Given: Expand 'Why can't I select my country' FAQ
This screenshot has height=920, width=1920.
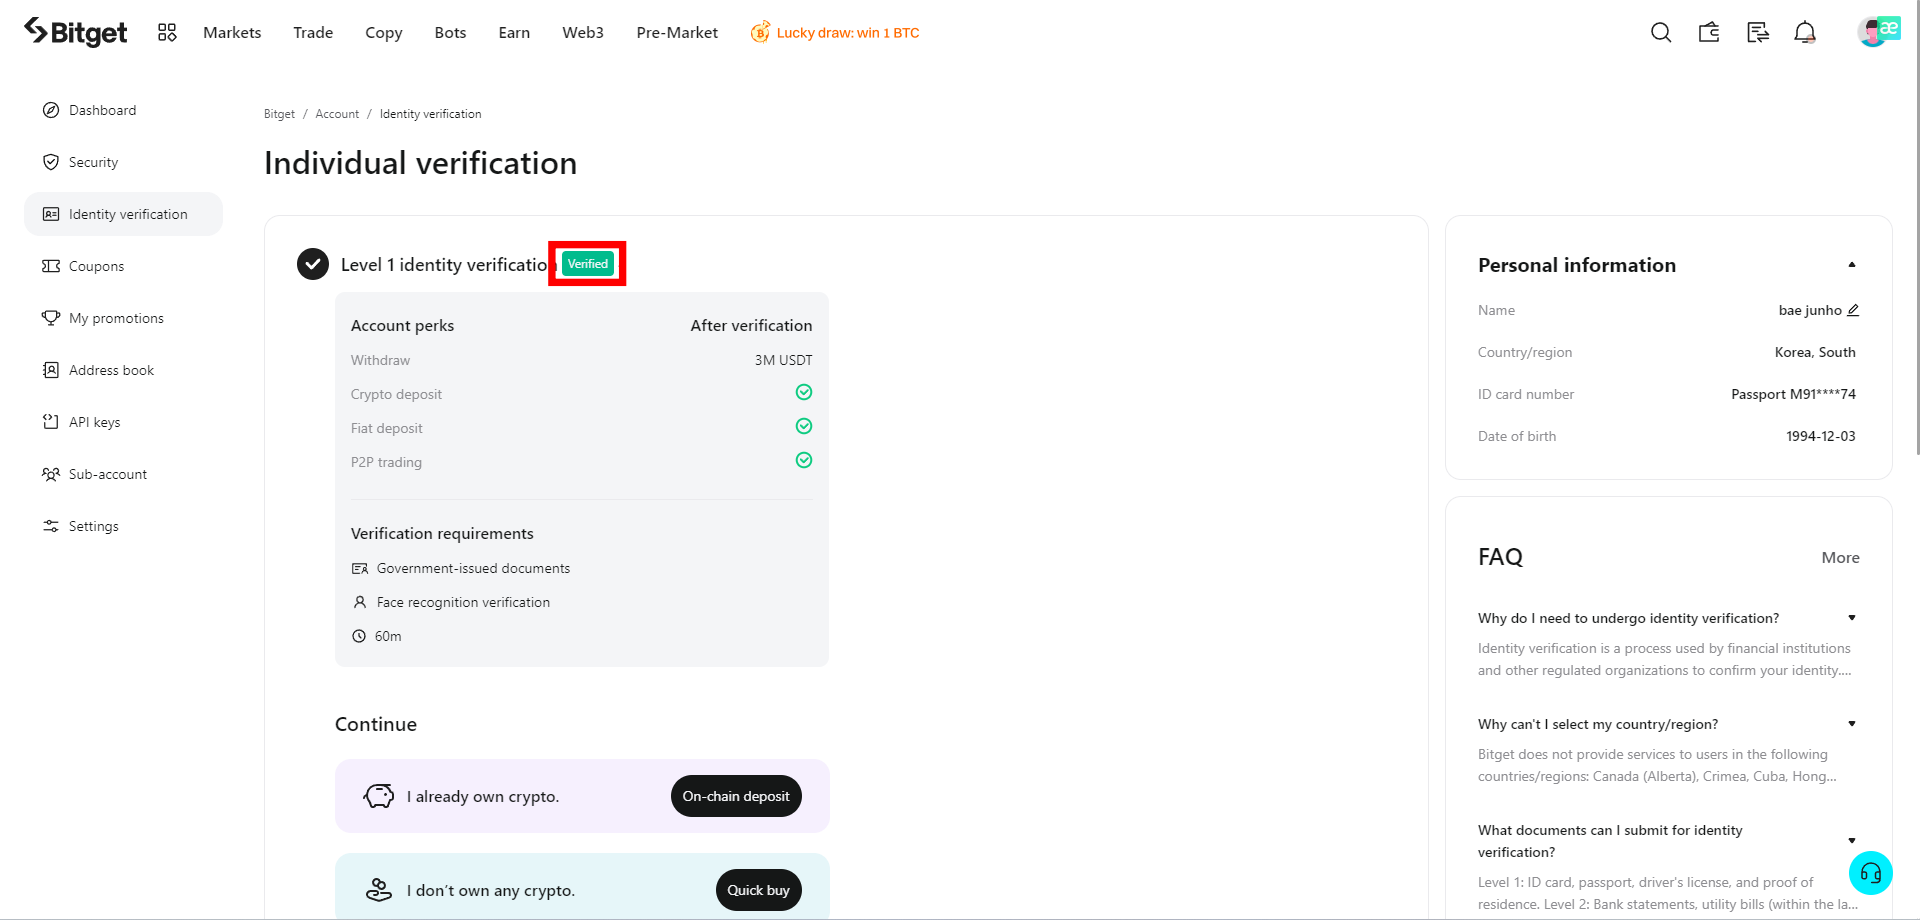Looking at the screenshot, I should tap(1852, 724).
